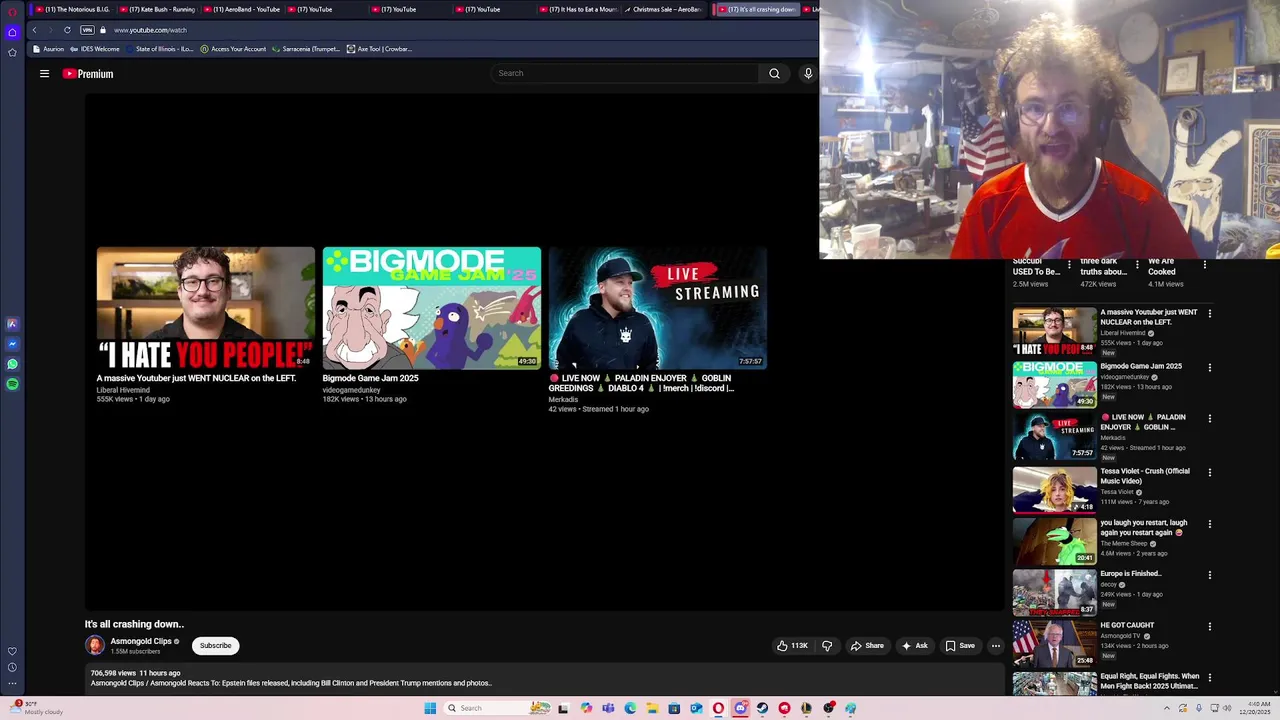The width and height of the screenshot is (1280, 720).
Task: Toggle the VPN badge in the address bar
Action: [87, 30]
